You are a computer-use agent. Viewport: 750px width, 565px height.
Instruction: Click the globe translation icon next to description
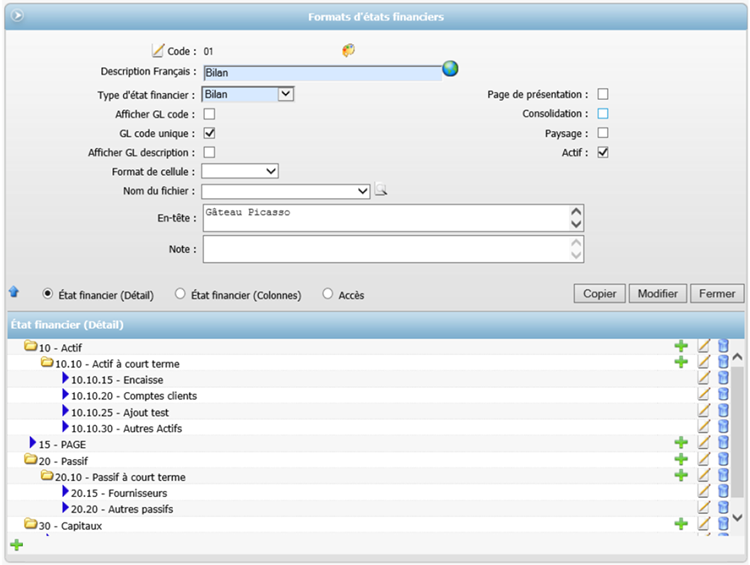[450, 69]
